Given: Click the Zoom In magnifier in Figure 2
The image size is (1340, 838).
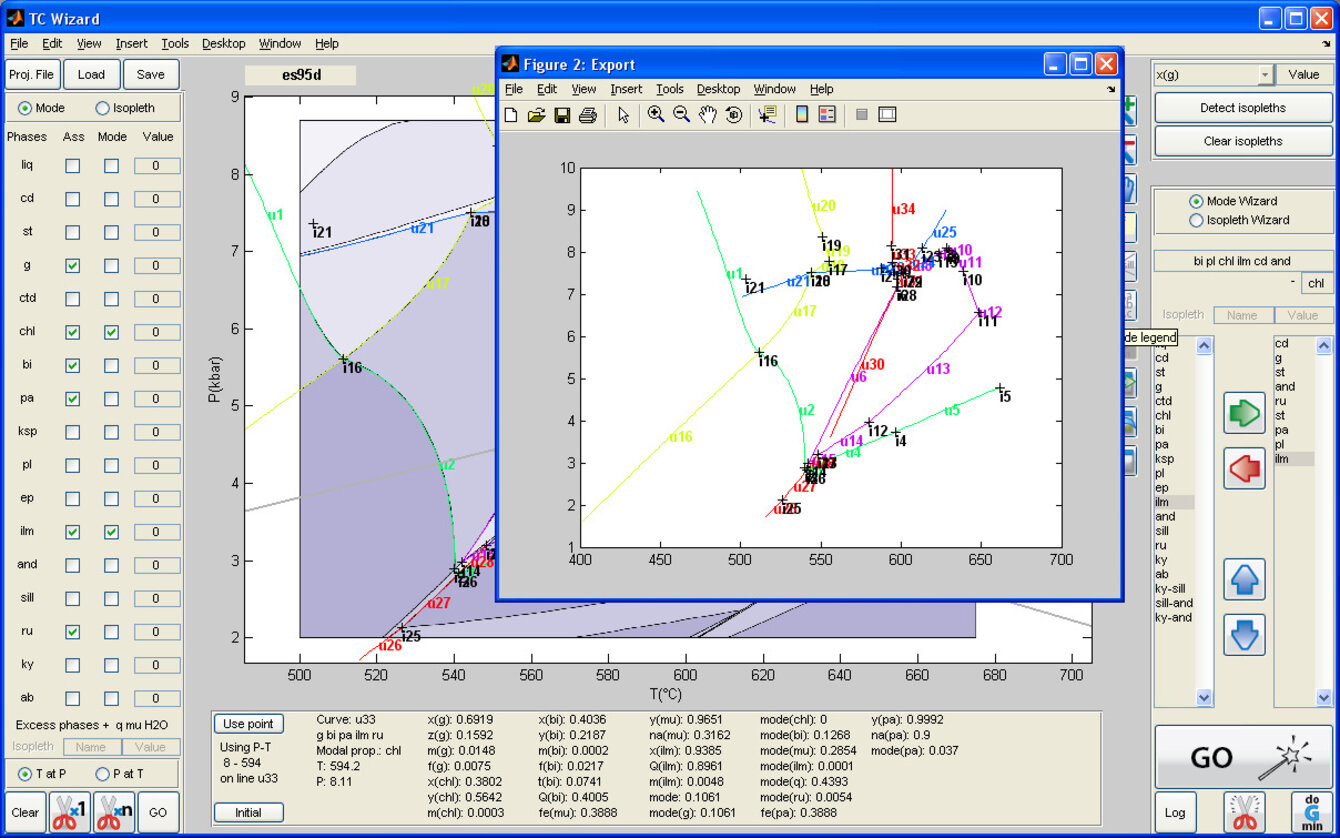Looking at the screenshot, I should 656,115.
